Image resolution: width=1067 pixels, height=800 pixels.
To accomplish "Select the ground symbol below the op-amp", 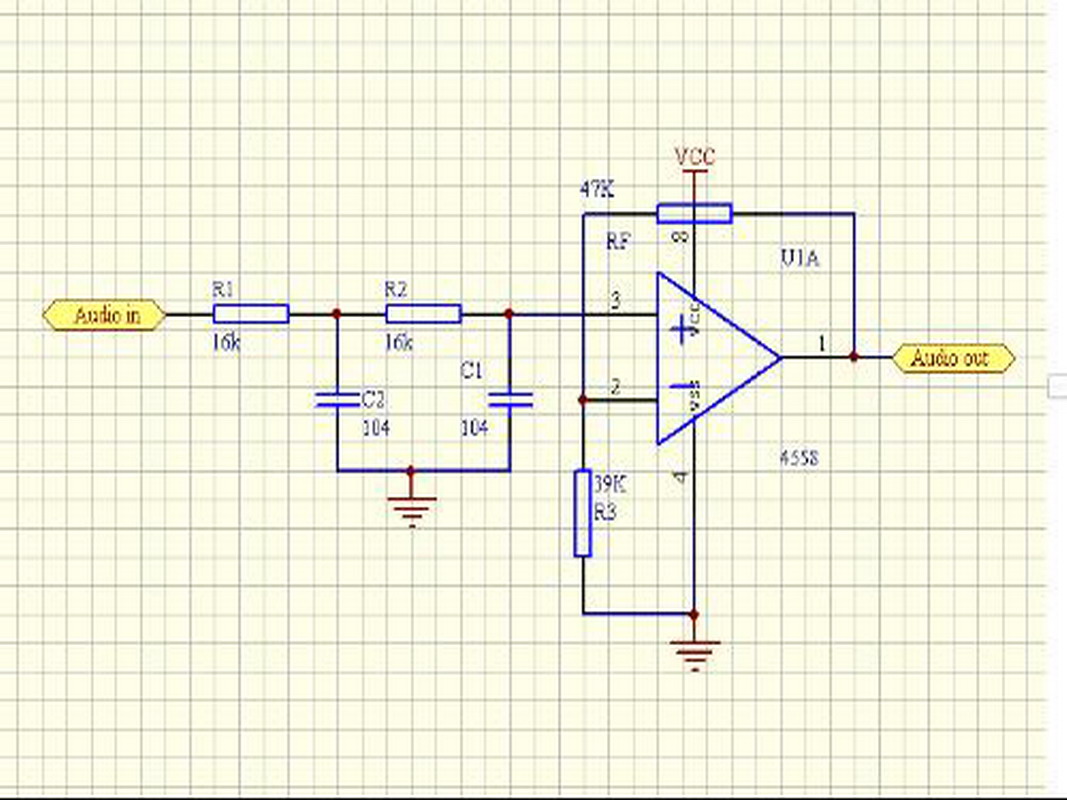I will (x=694, y=654).
